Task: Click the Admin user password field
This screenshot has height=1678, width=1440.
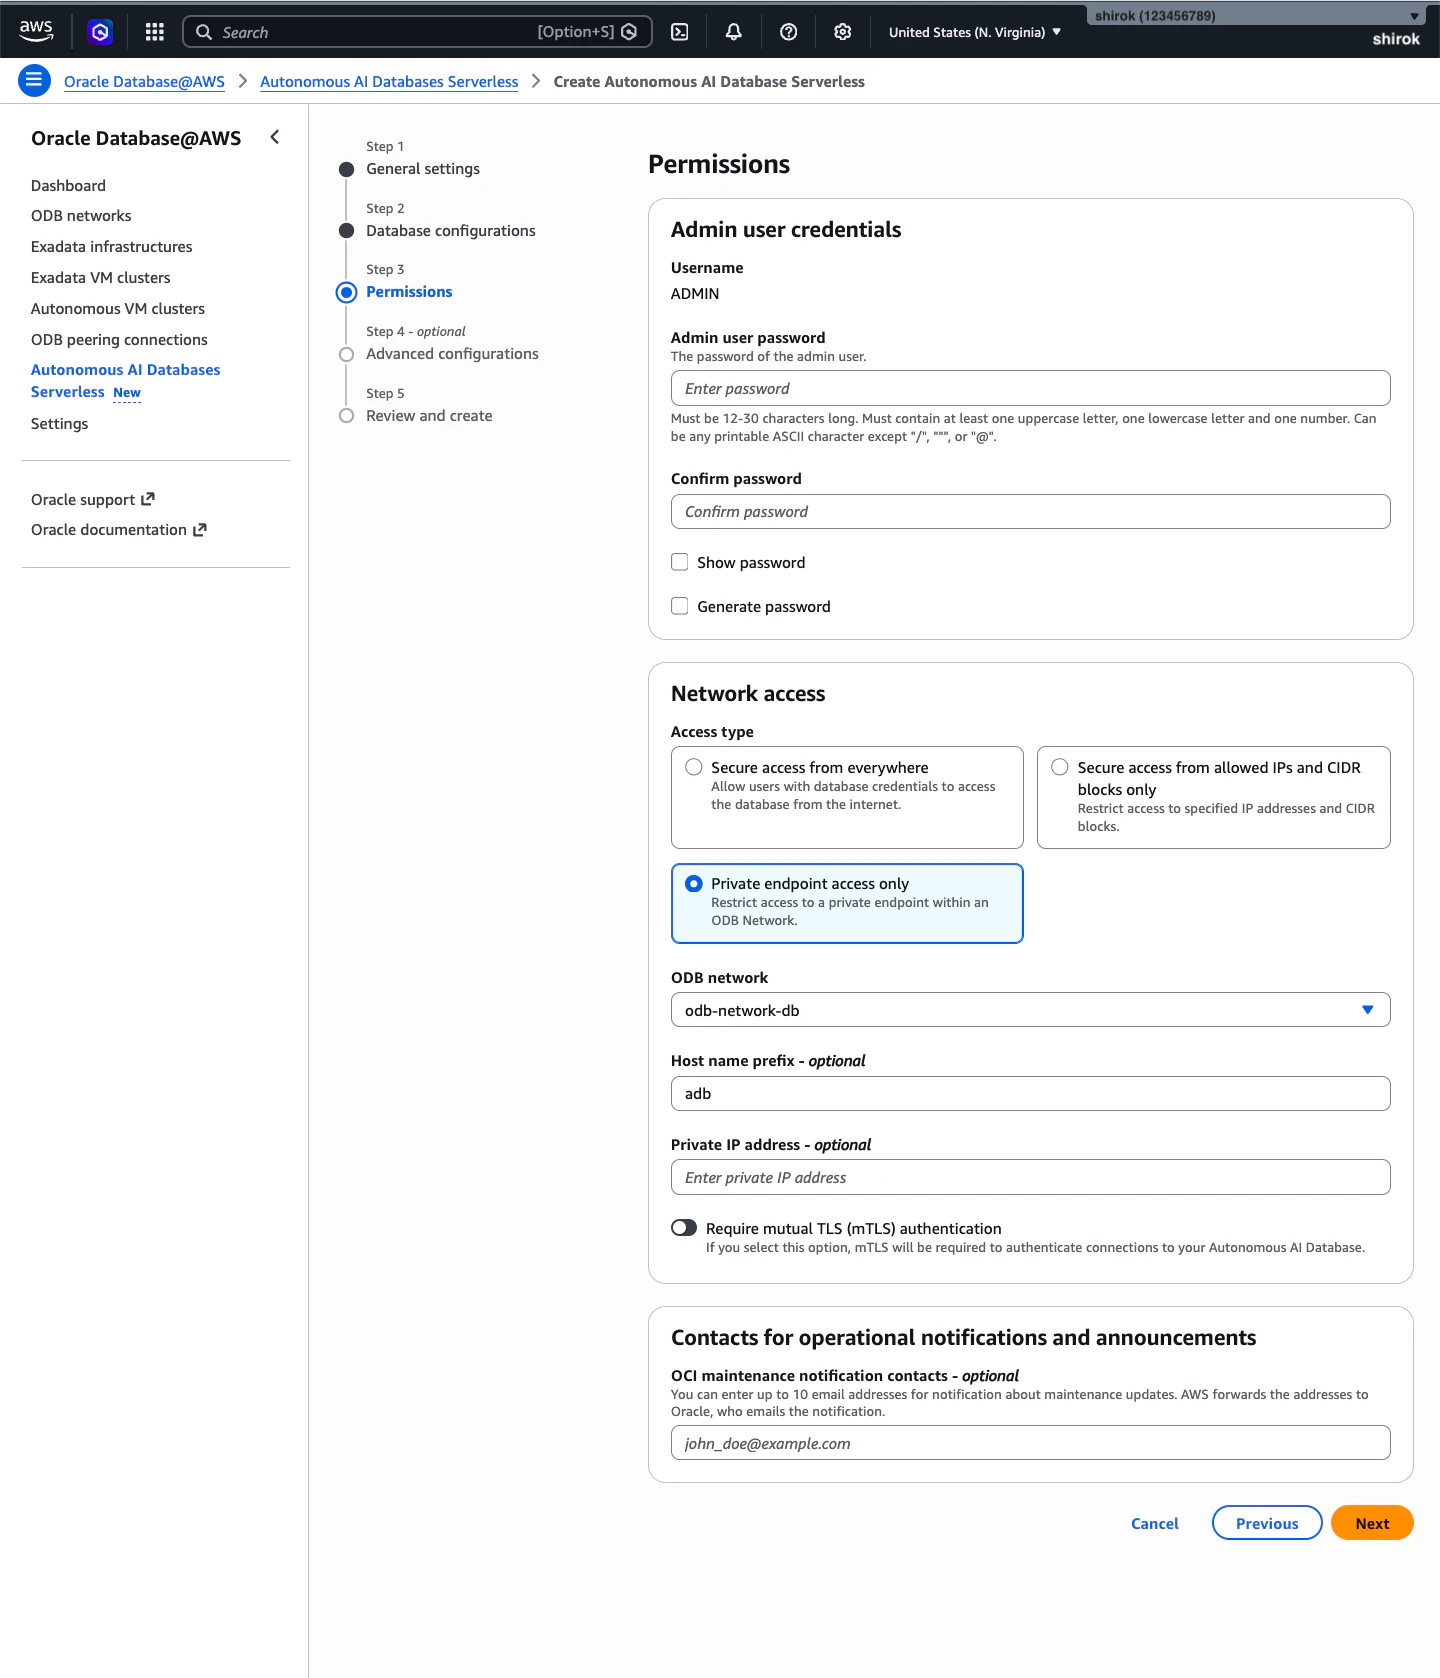Action: click(1030, 388)
